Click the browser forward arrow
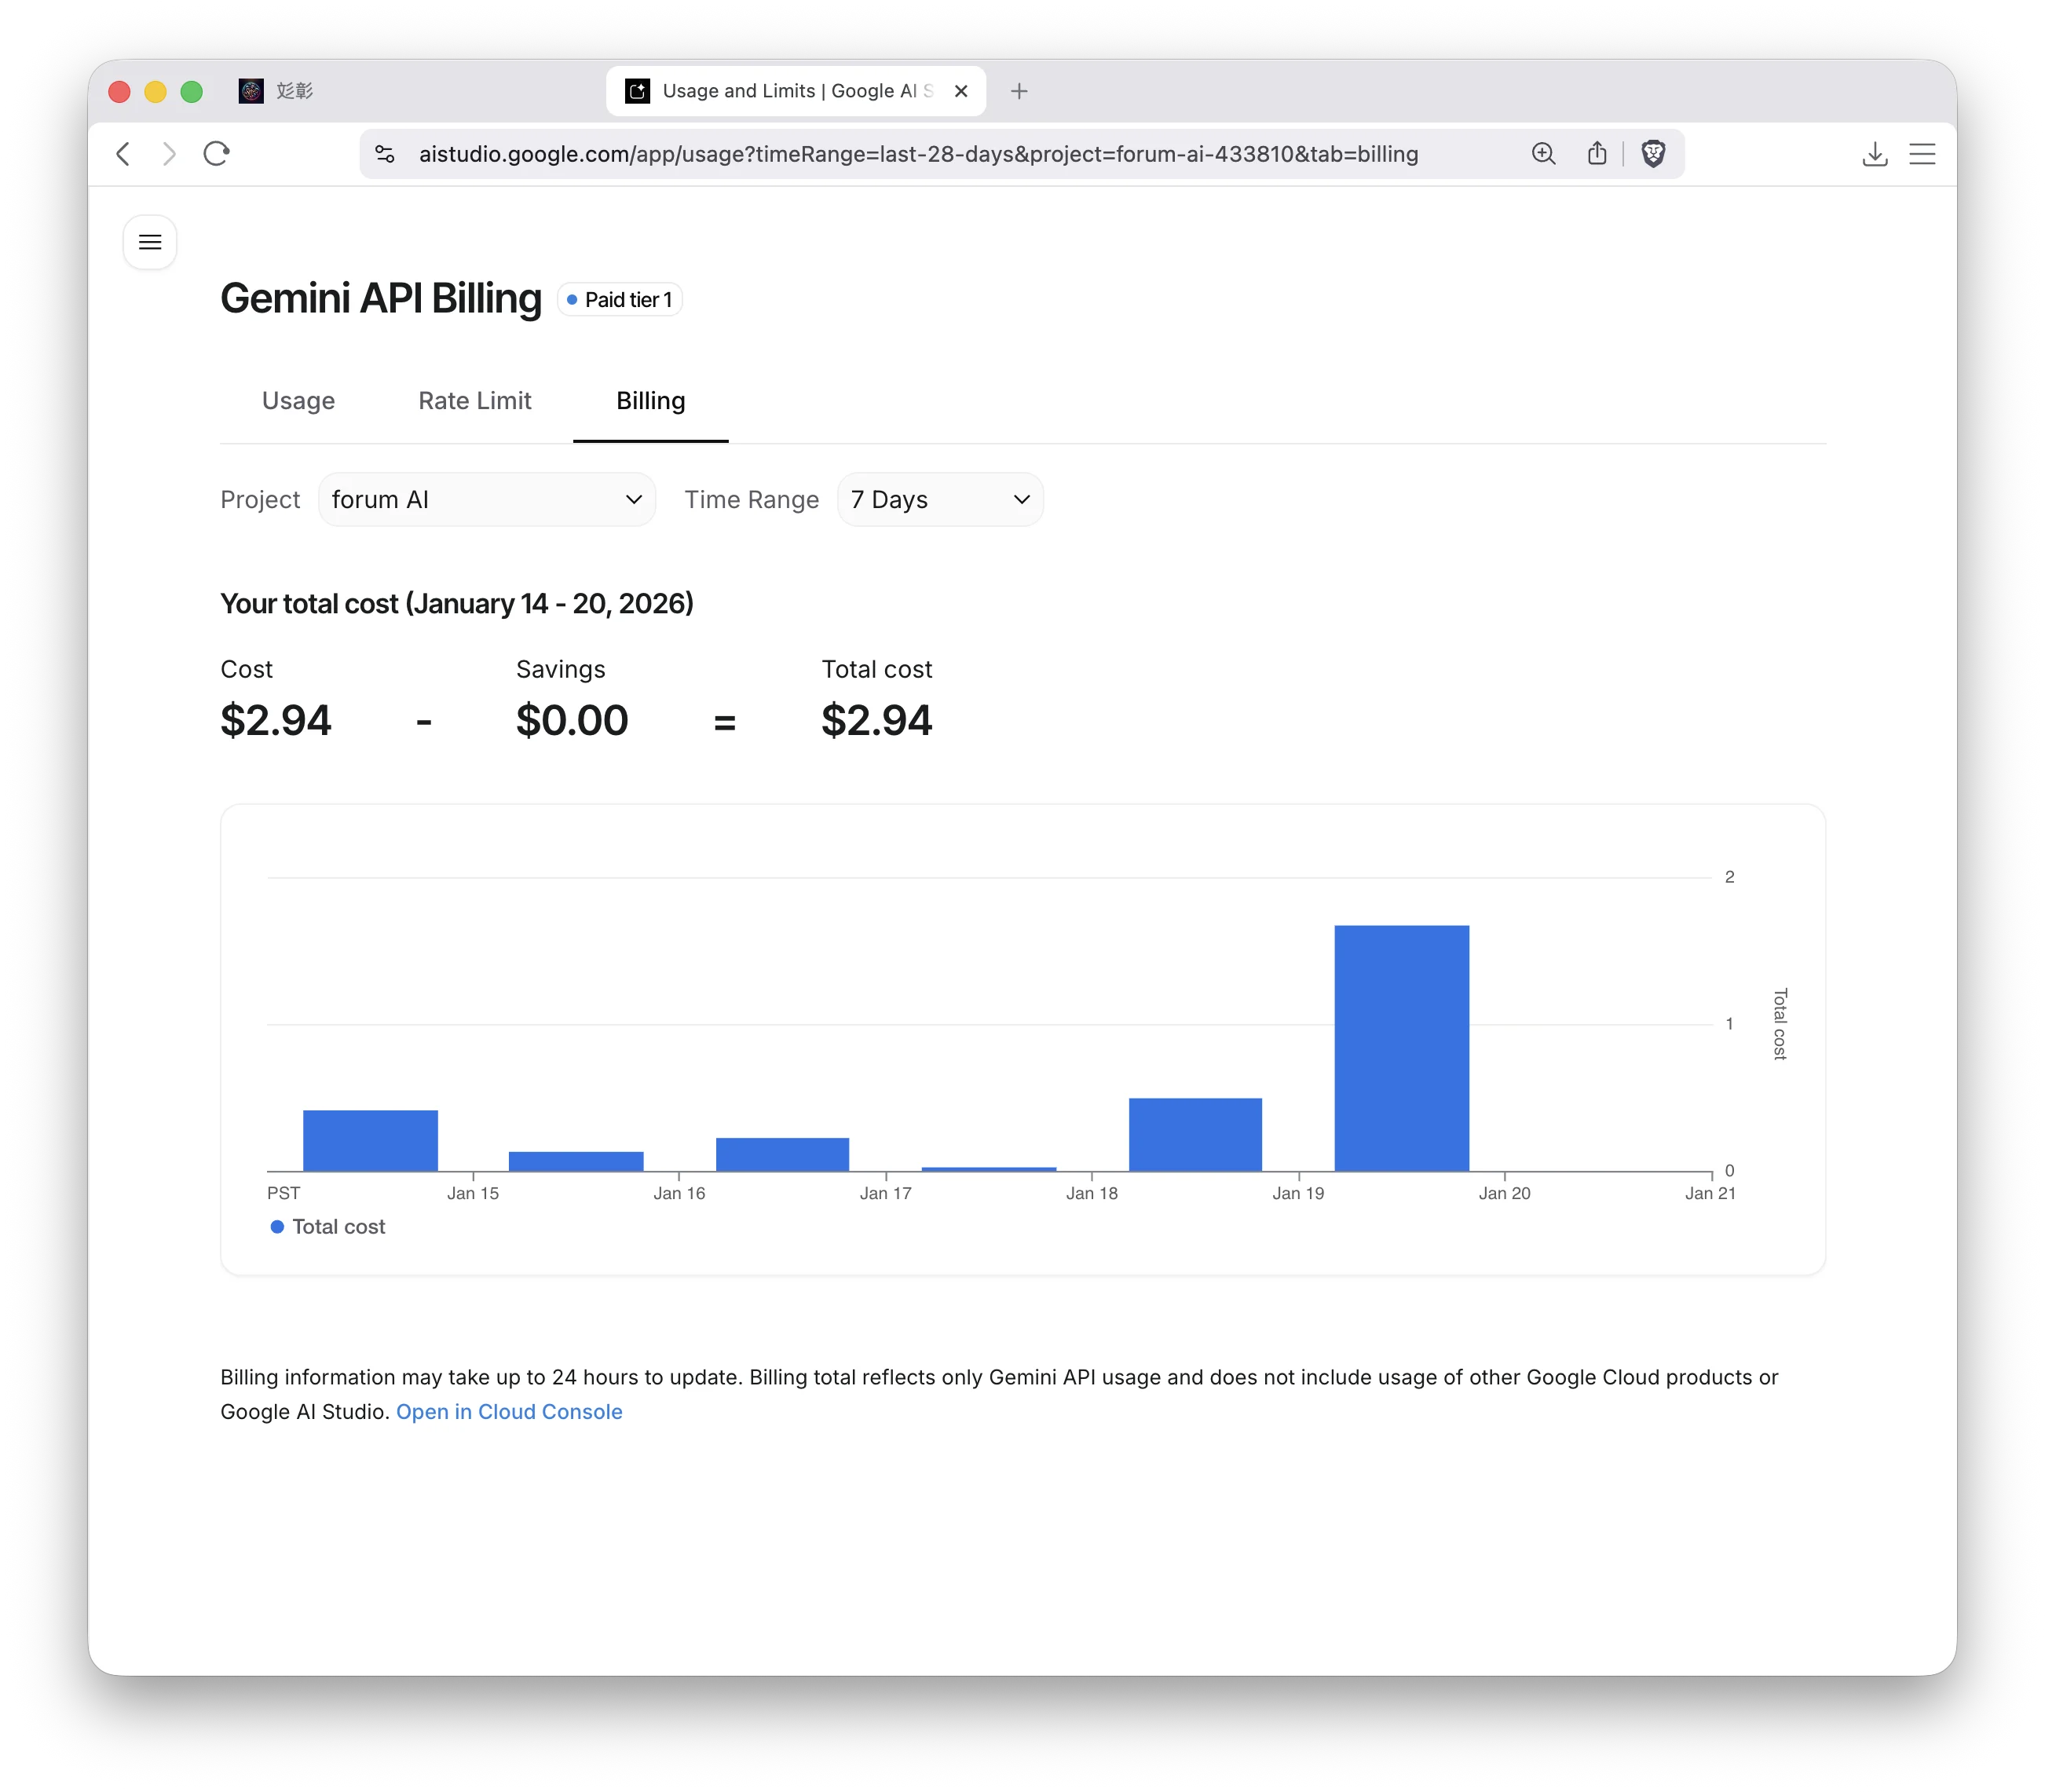2045x1792 pixels. point(169,154)
